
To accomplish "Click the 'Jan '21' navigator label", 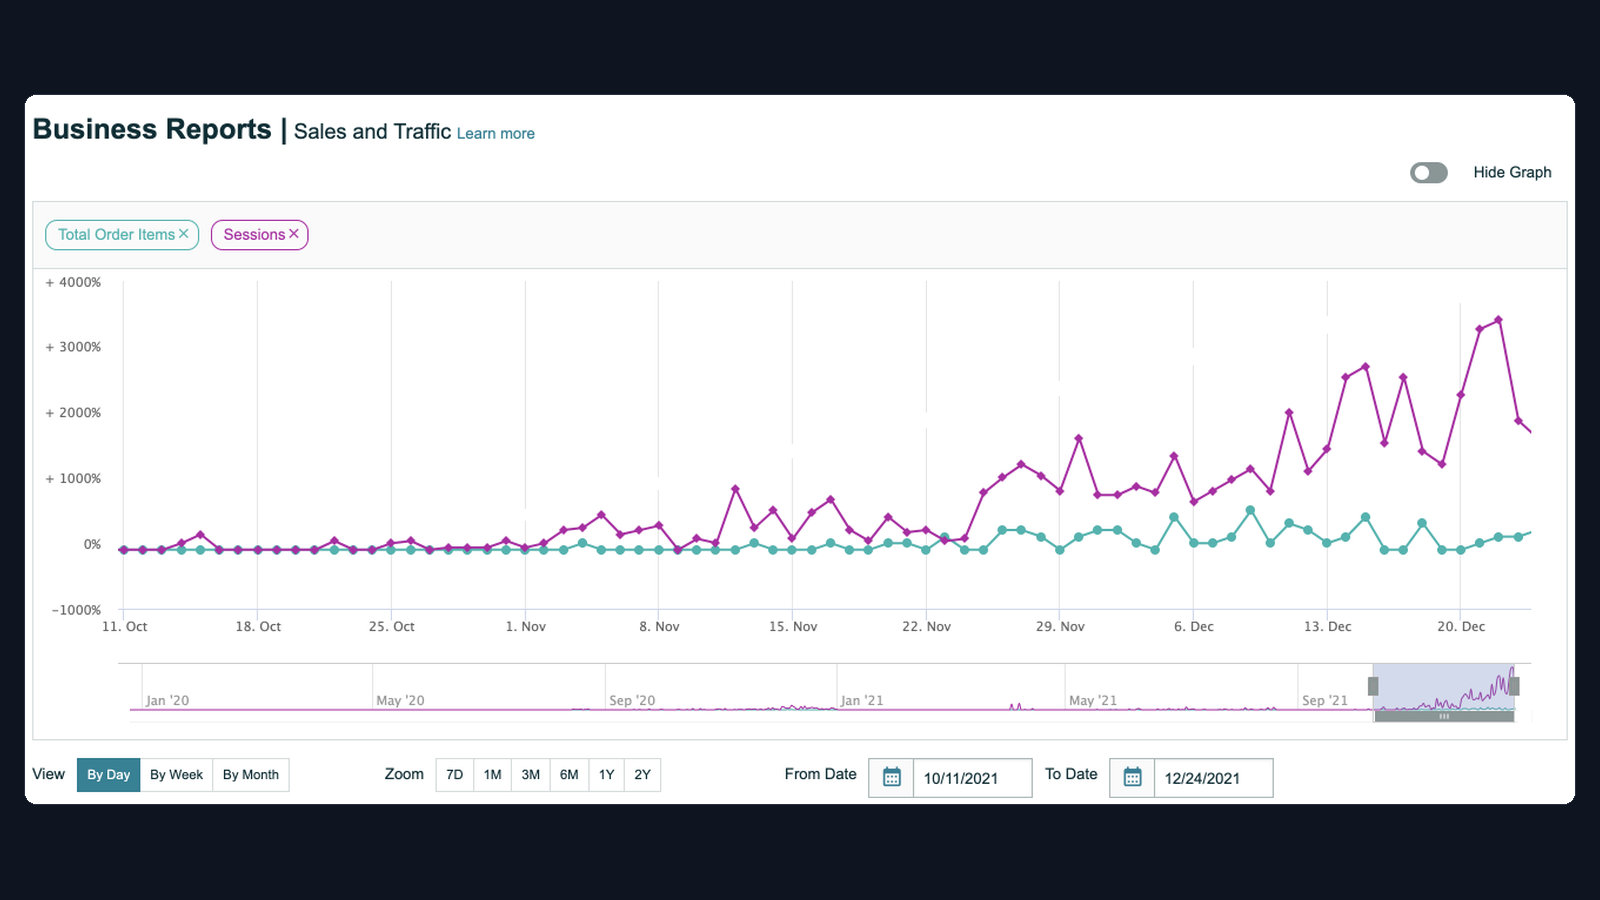I will (x=862, y=701).
